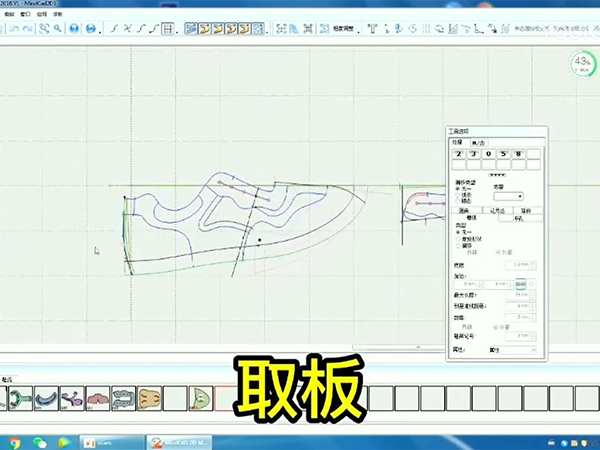Click the undo arrow in the toolbar
The width and height of the screenshot is (600, 450).
(14, 29)
